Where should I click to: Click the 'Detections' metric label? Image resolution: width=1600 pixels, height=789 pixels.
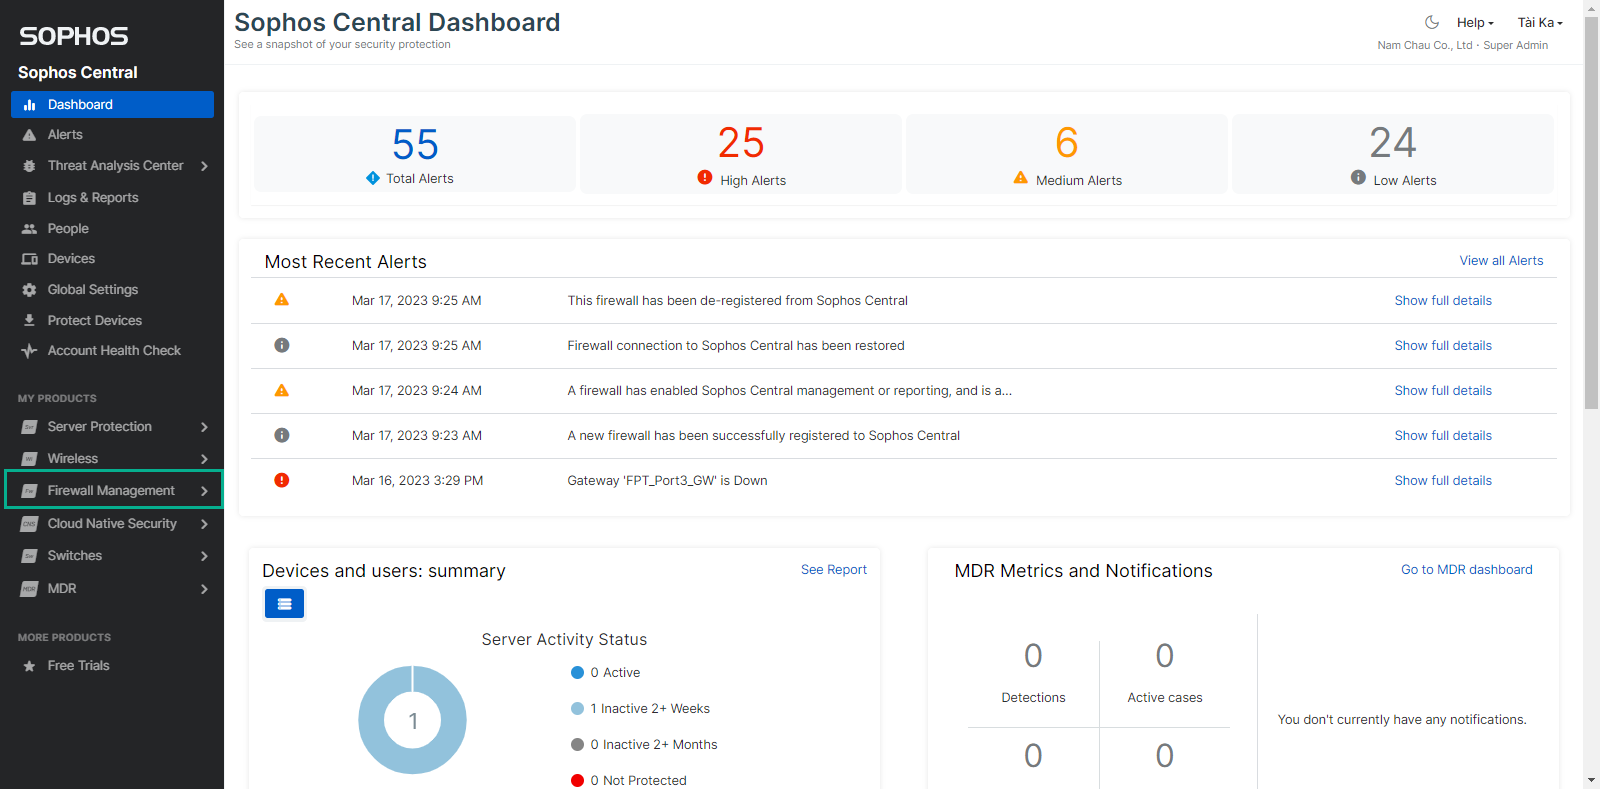[x=1033, y=698]
